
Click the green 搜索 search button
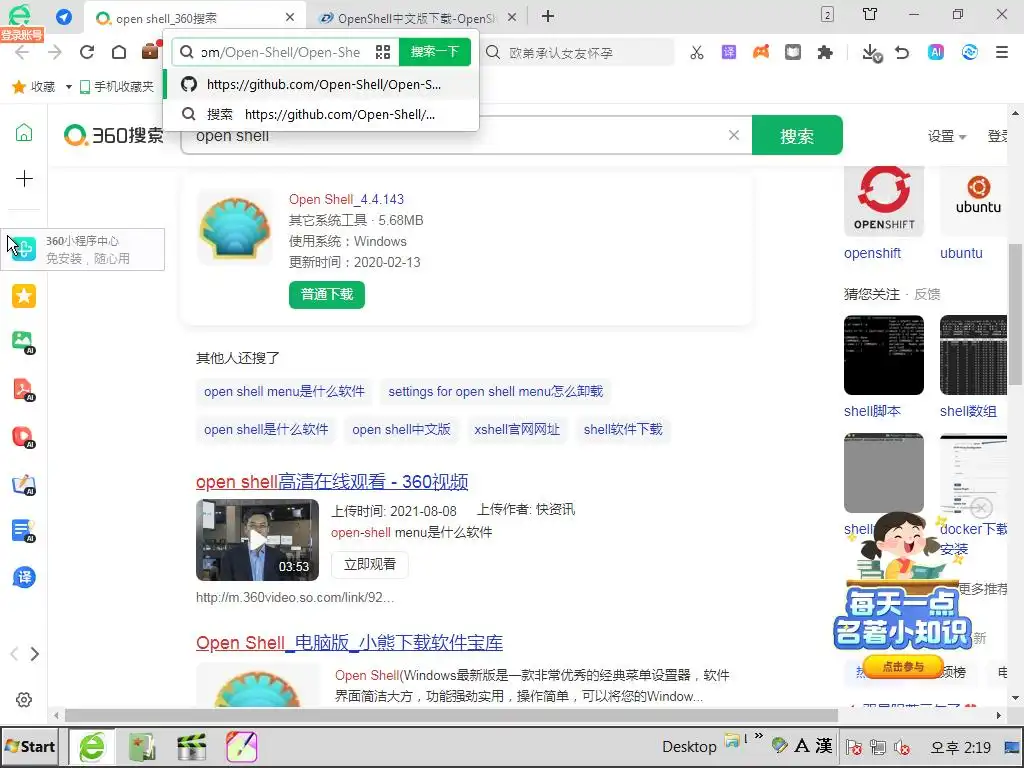coord(797,136)
